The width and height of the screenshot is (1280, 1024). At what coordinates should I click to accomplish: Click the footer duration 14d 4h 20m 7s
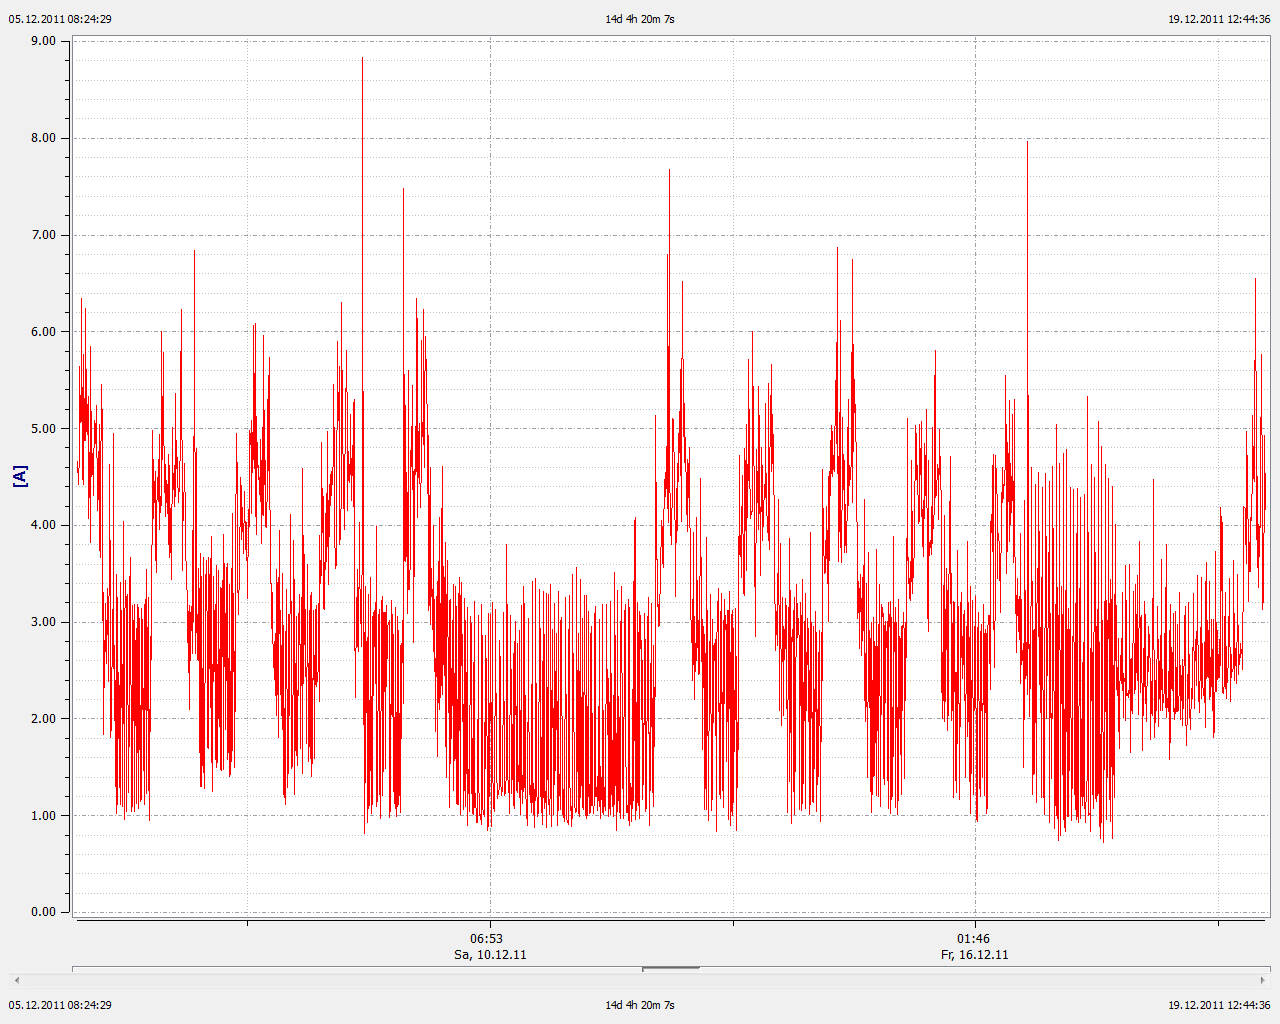pyautogui.click(x=640, y=1005)
